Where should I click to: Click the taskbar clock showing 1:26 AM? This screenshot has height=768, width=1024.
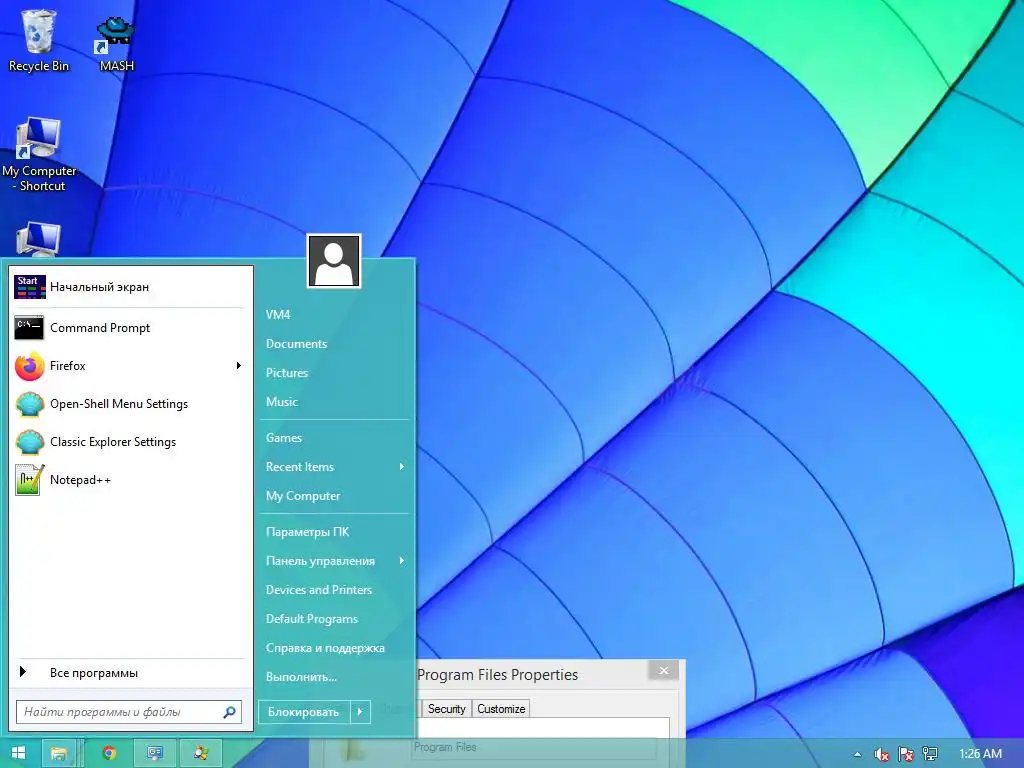tap(980, 754)
